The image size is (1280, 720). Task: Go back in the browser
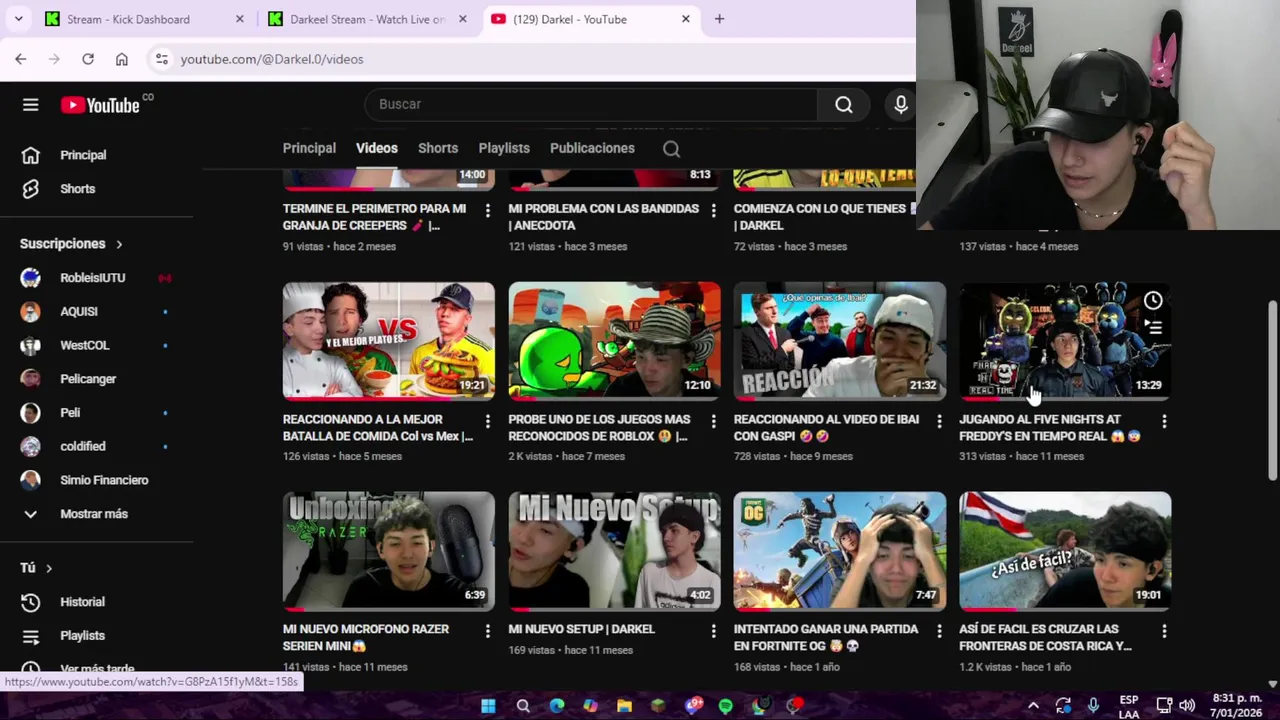point(20,59)
